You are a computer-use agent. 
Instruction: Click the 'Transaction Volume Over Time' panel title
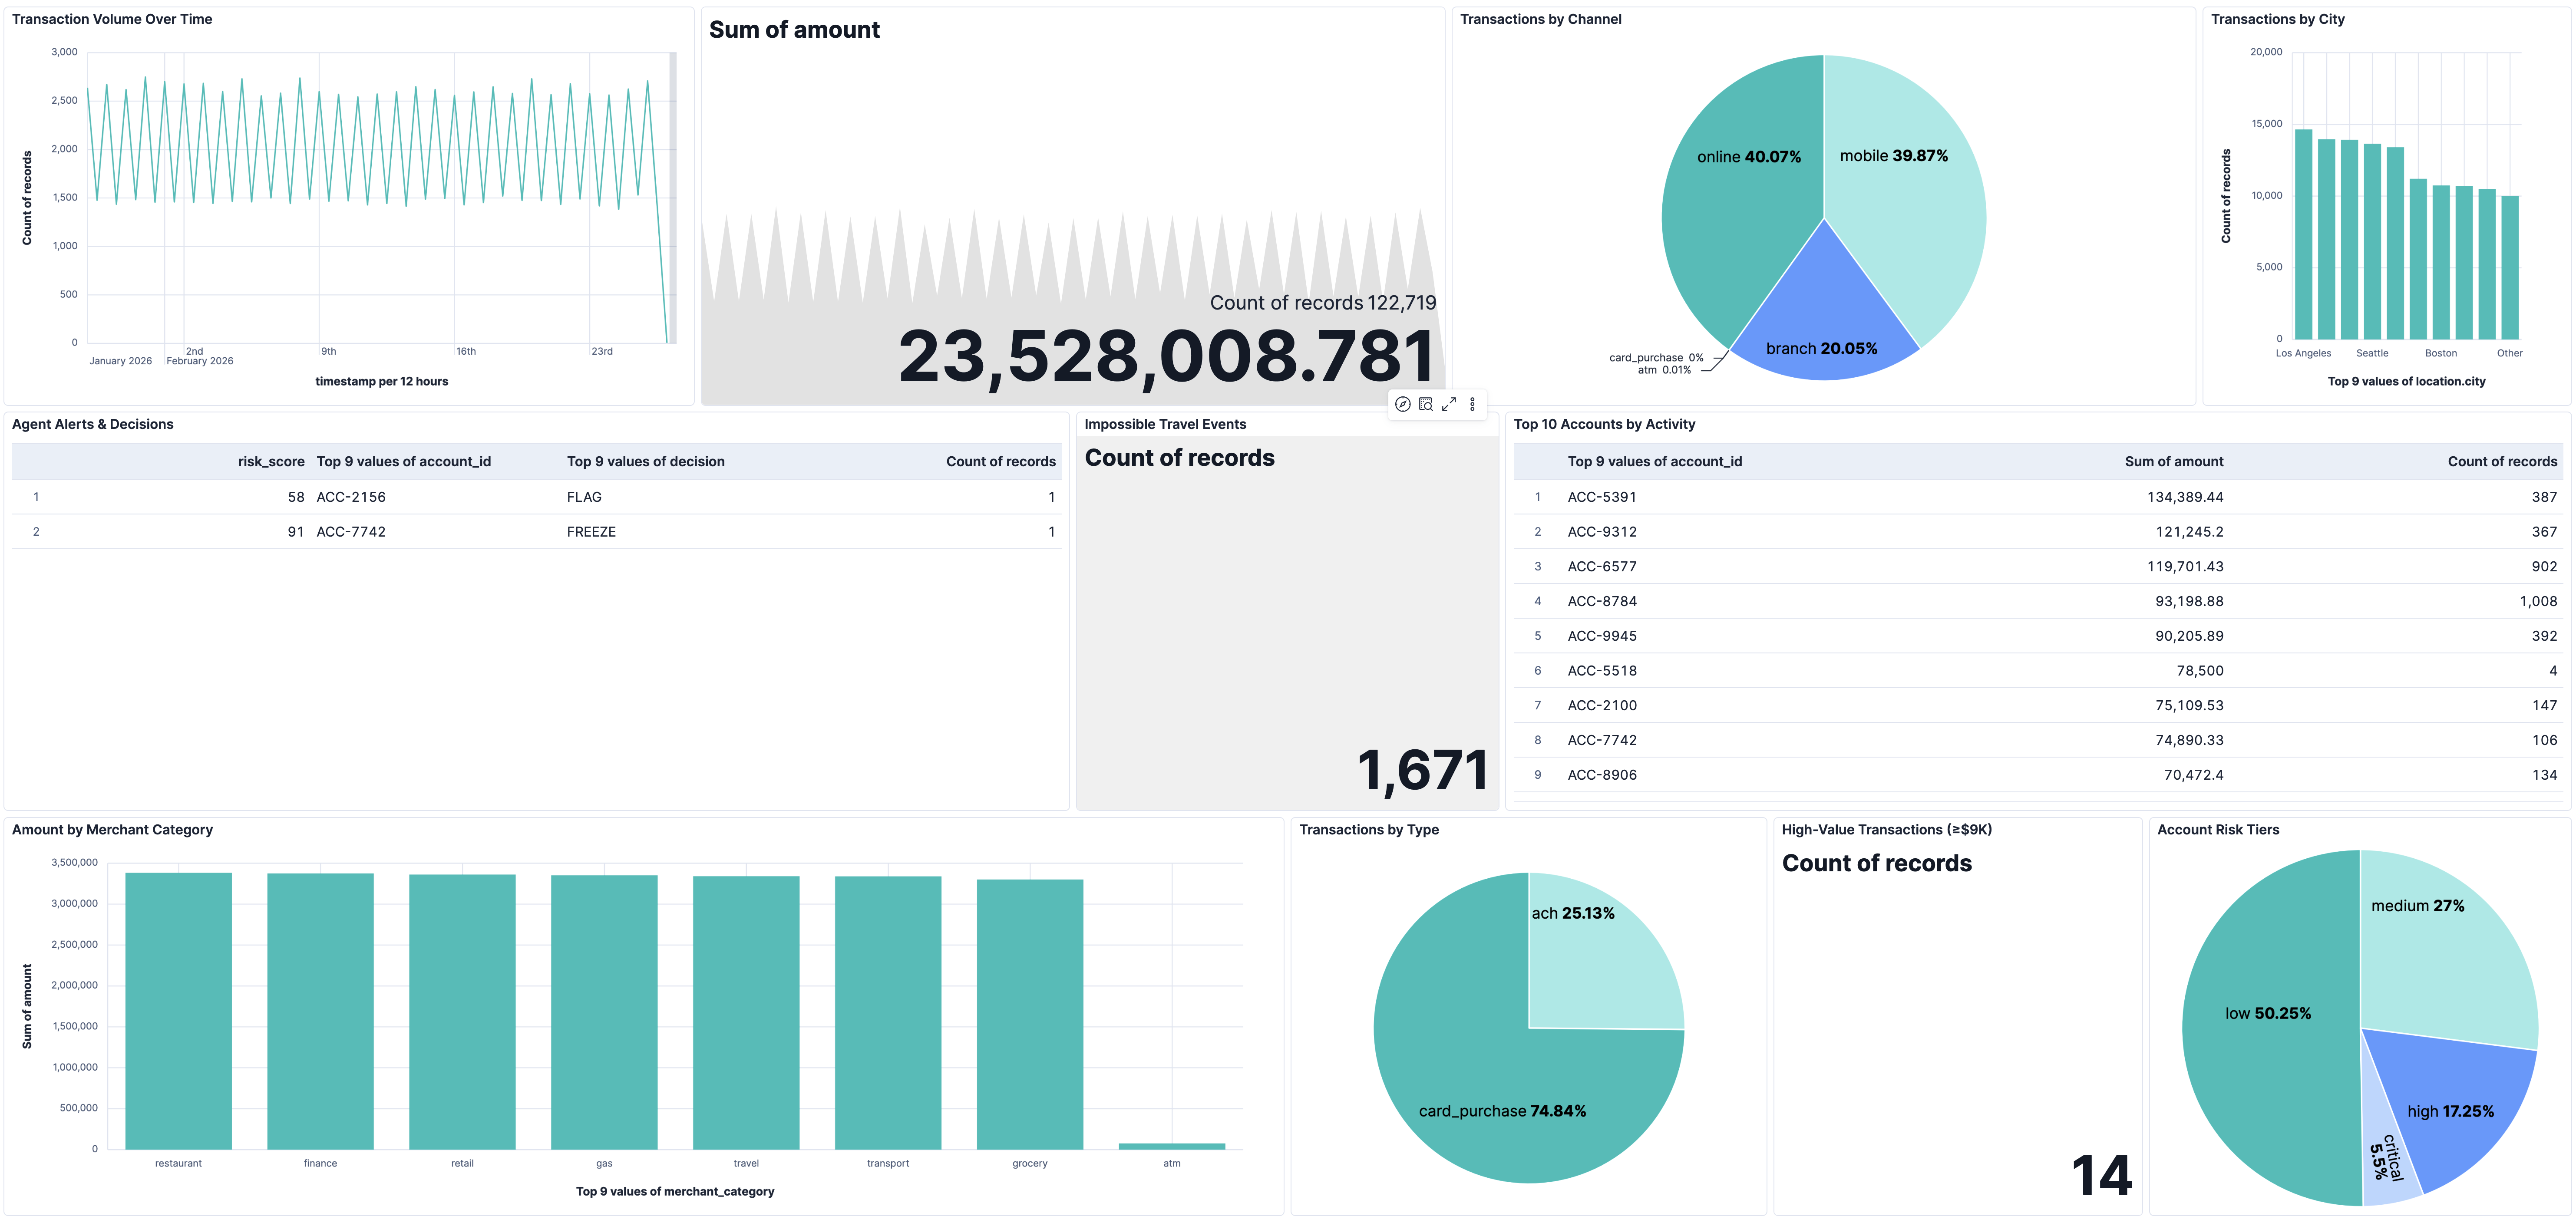click(x=112, y=19)
